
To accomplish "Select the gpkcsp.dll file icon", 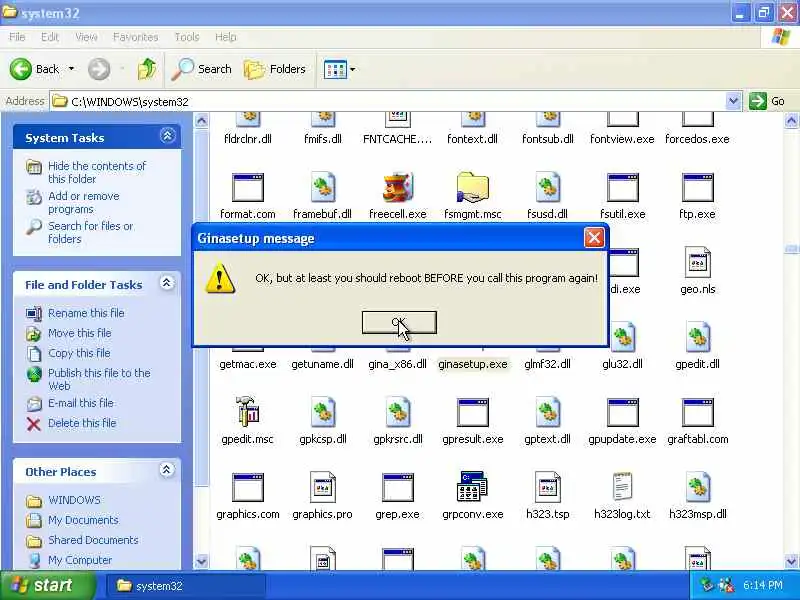I will 322,412.
